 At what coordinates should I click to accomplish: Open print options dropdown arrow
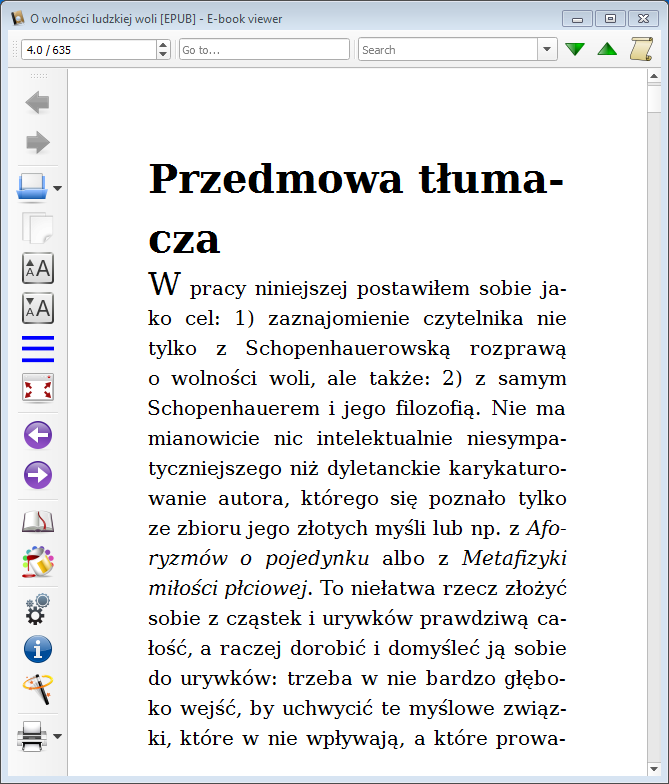58,736
